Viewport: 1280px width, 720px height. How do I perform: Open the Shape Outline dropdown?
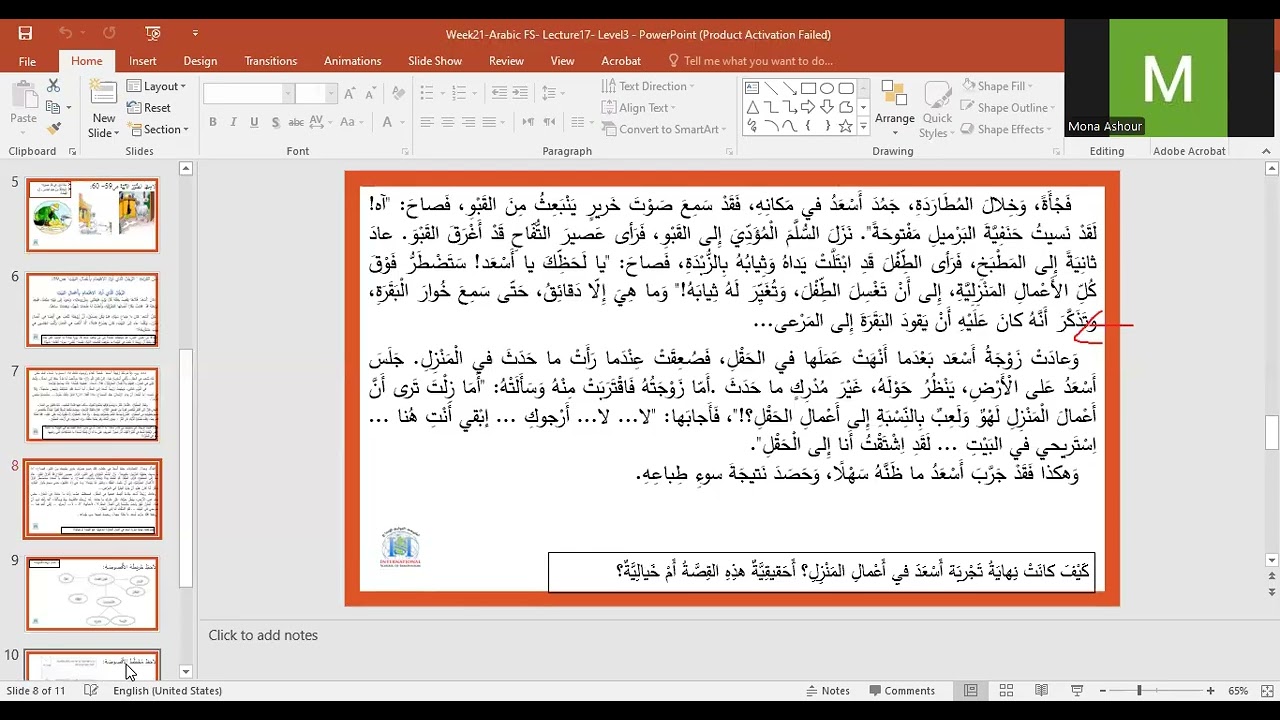[1006, 107]
